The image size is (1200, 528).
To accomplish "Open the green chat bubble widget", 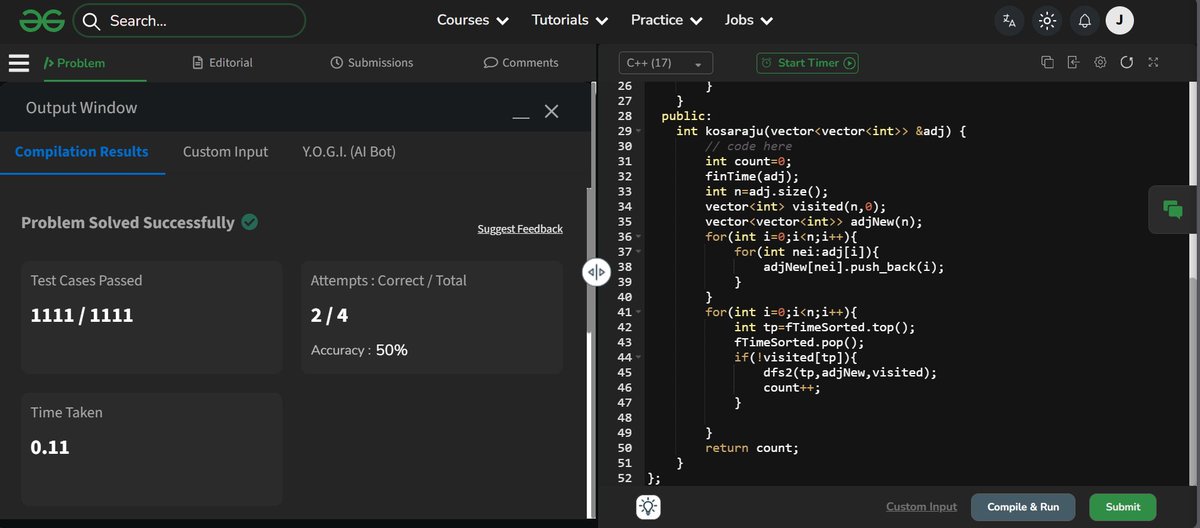I will pos(1173,209).
